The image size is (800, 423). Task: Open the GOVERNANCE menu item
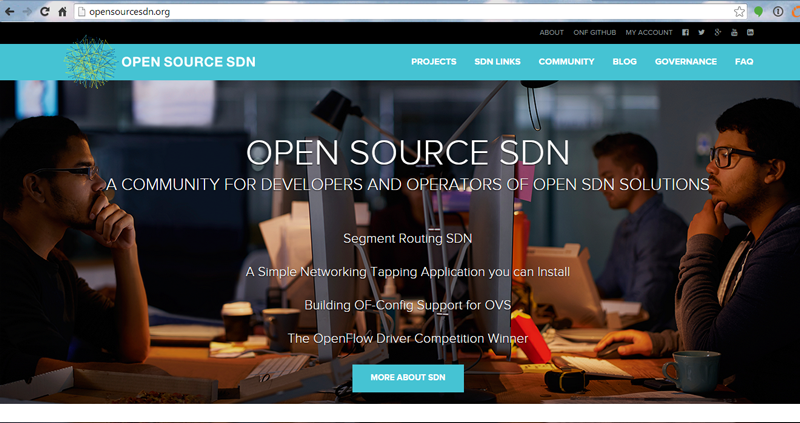point(686,61)
